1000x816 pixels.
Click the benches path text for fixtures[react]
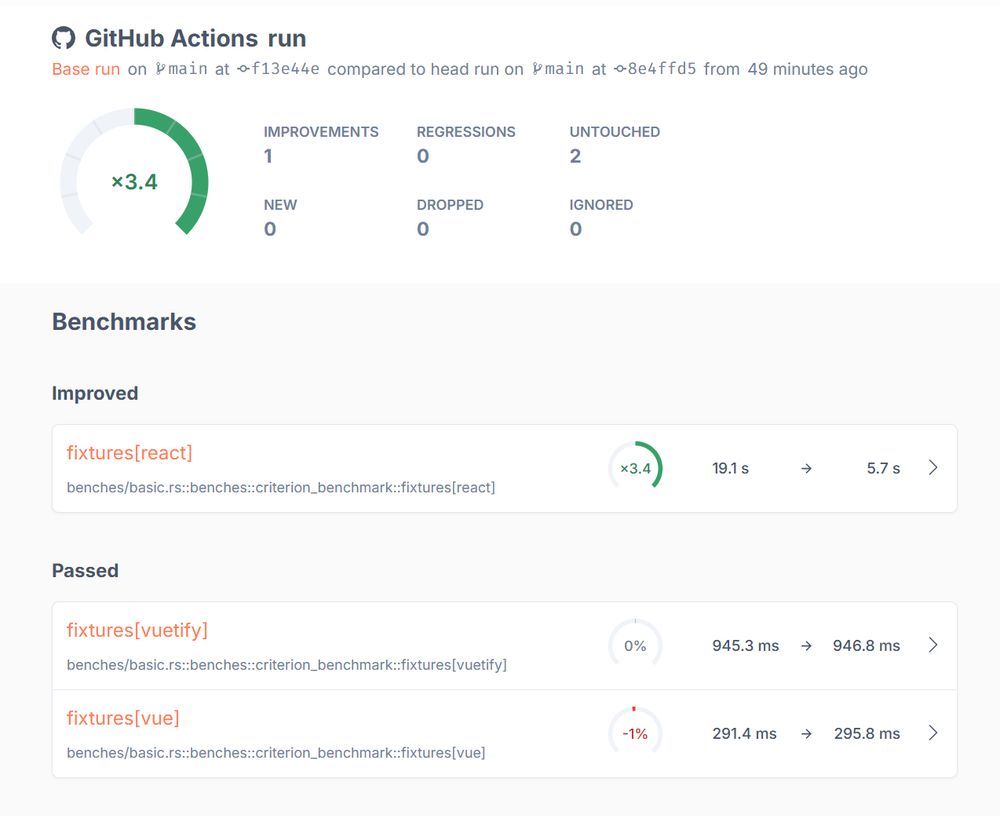tap(281, 487)
